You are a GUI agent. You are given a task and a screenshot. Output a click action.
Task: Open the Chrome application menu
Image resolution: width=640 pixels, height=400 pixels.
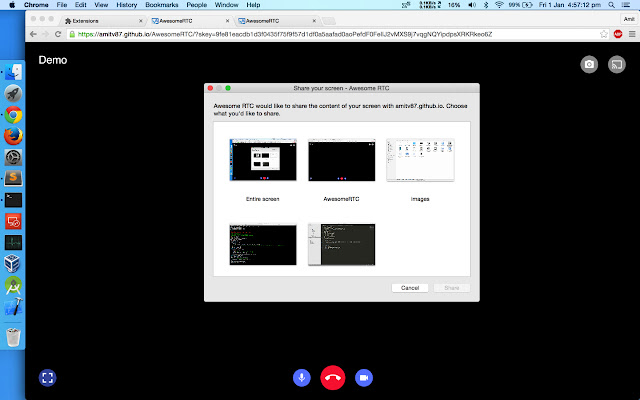click(36, 5)
